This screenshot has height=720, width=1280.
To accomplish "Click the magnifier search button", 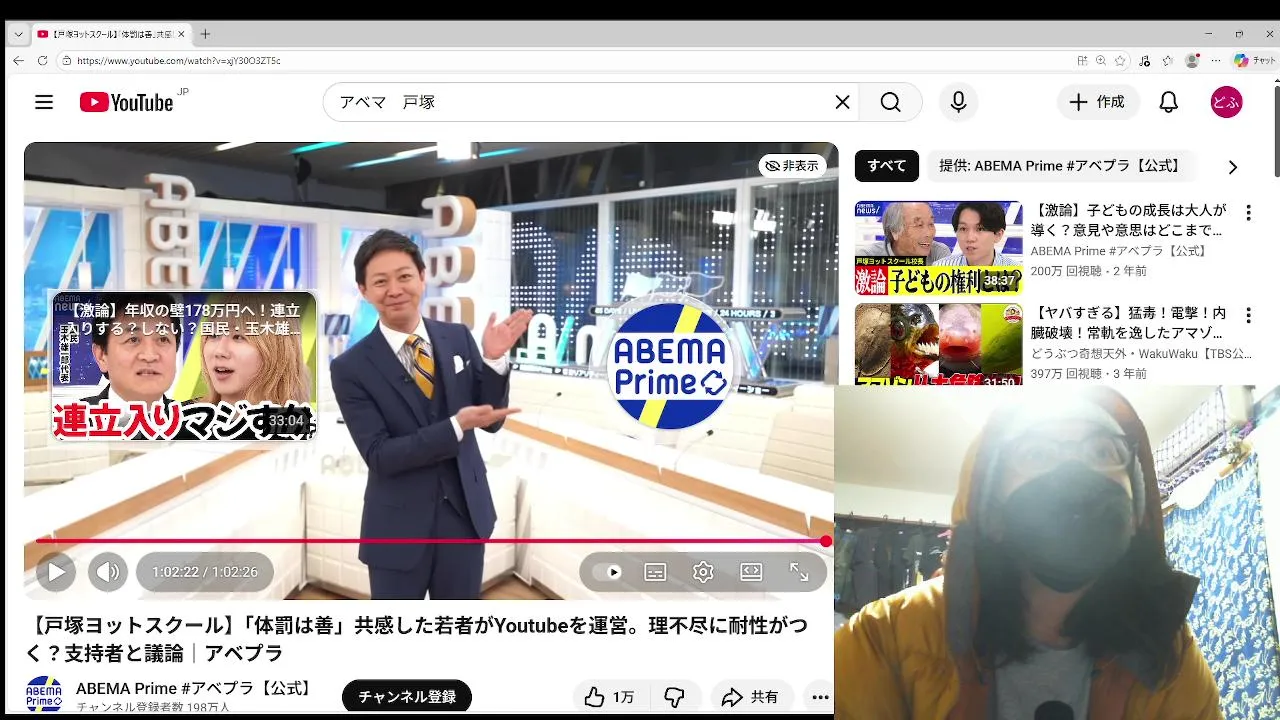I will tap(890, 102).
